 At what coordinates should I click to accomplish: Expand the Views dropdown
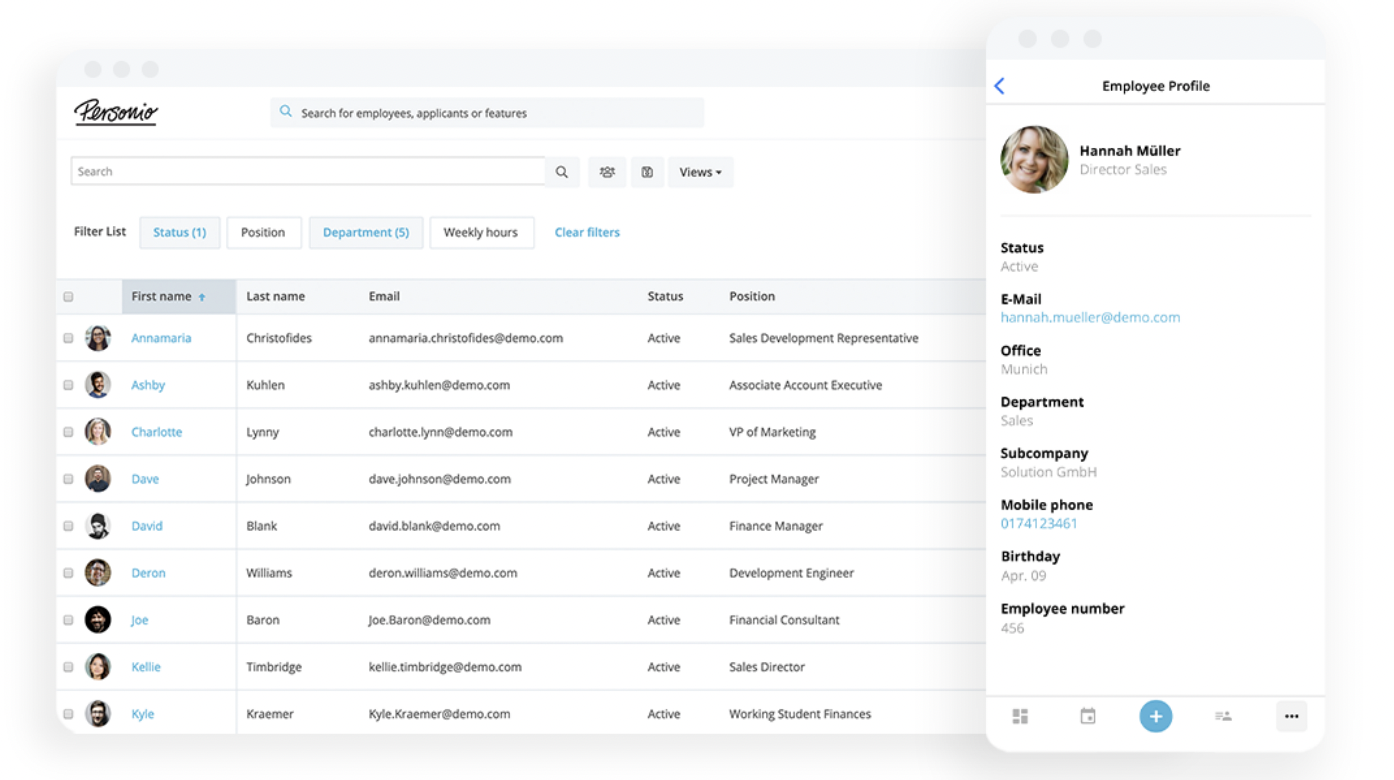pyautogui.click(x=700, y=172)
